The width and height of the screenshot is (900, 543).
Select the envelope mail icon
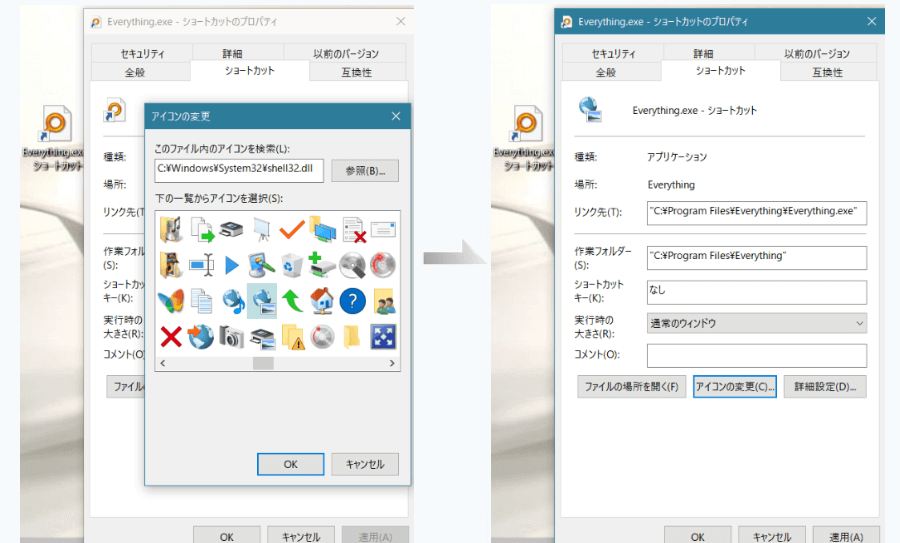tap(383, 230)
